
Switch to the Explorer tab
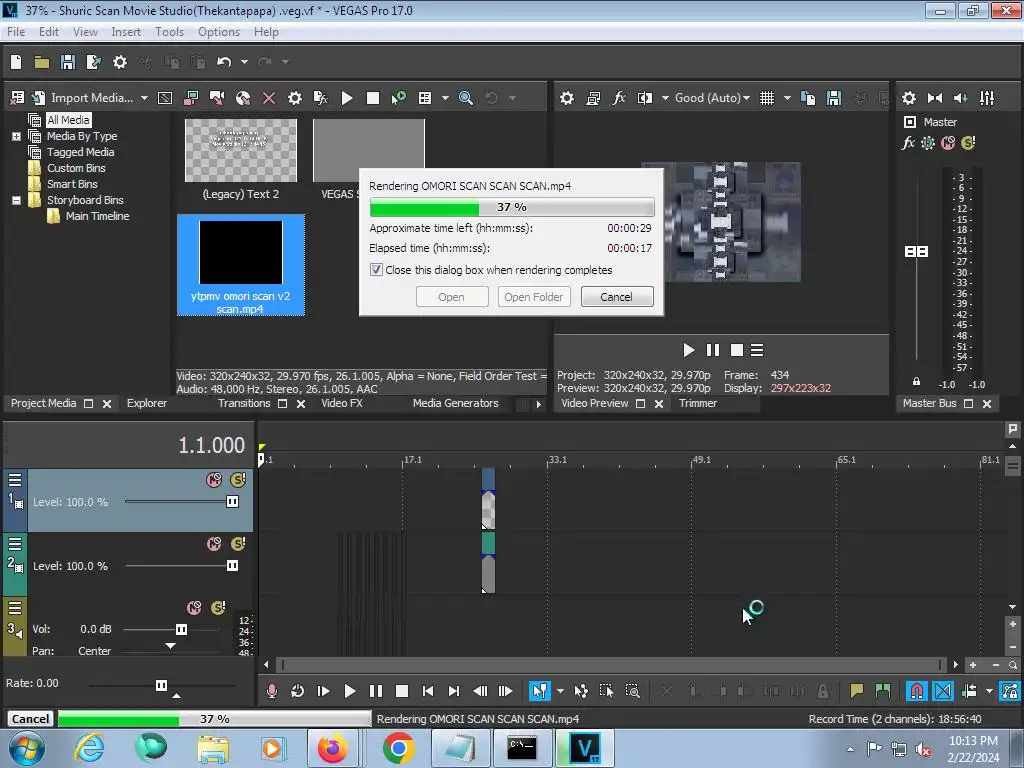[x=147, y=404]
